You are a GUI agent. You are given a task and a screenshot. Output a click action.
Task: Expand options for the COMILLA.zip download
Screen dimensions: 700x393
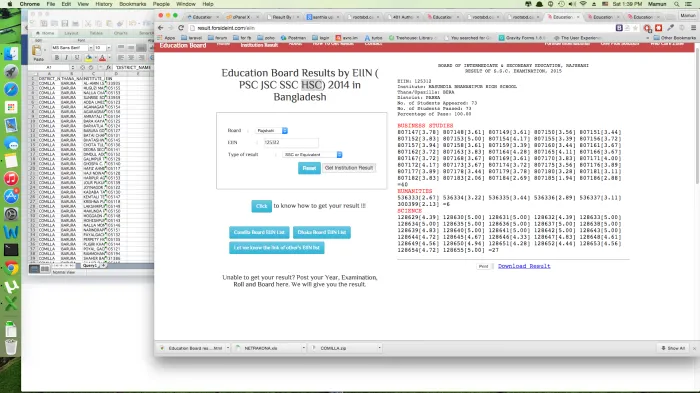379,348
